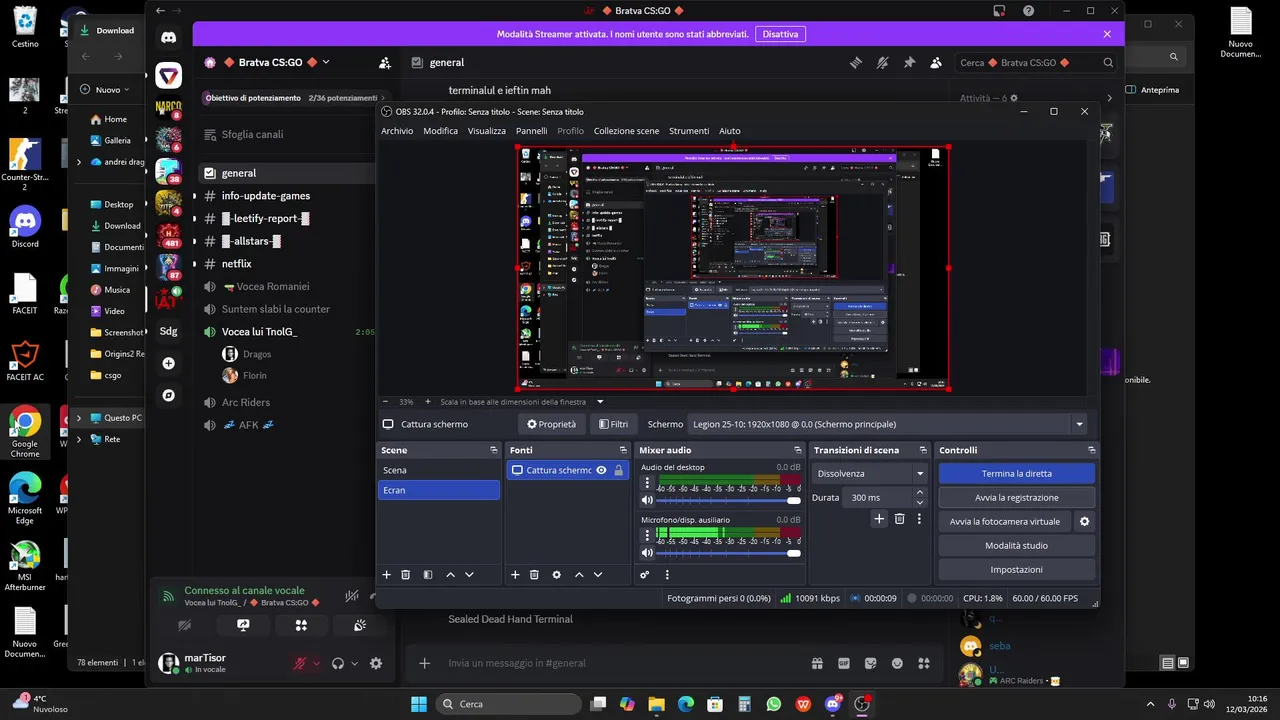Open emoji picker in Discord message bar
The image size is (1280, 720).
click(x=897, y=663)
